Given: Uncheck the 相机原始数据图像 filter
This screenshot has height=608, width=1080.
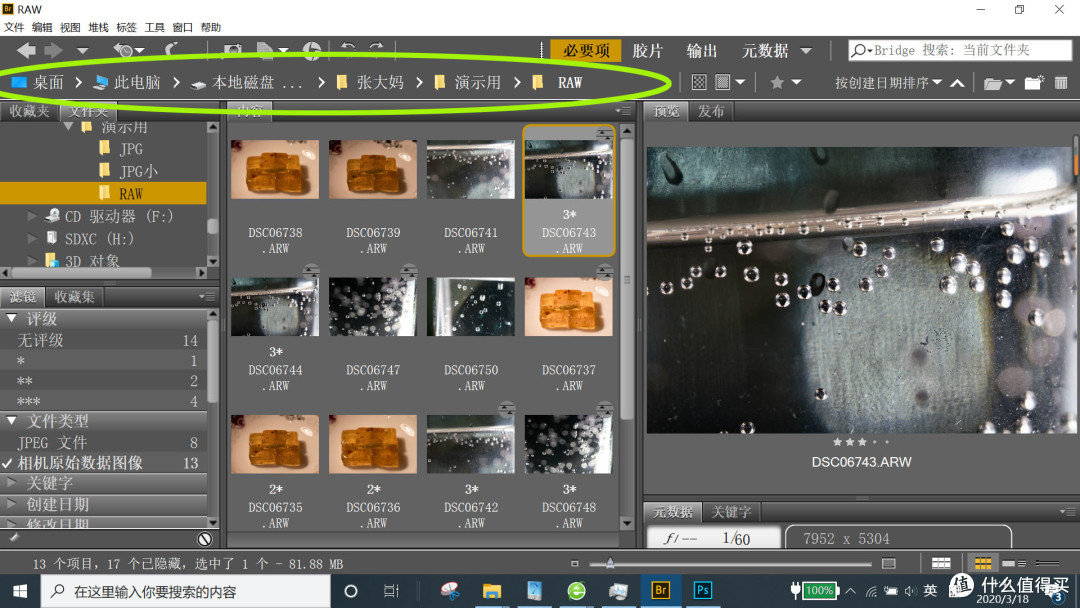Looking at the screenshot, I should (103, 463).
